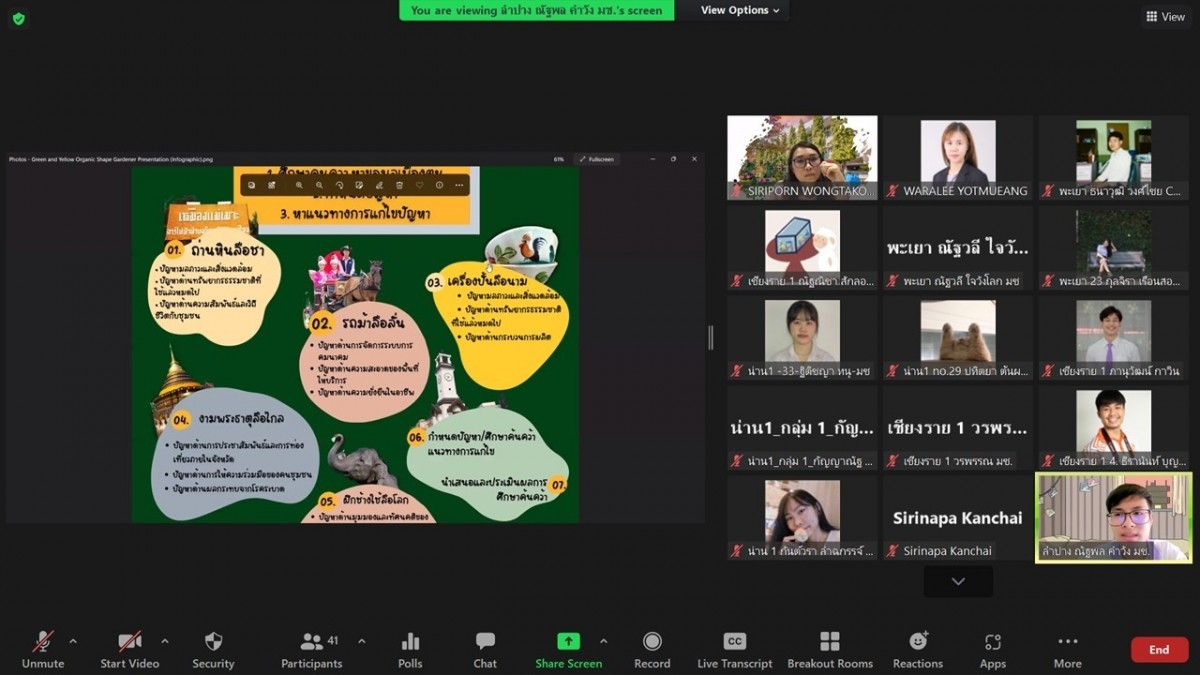This screenshot has height=675, width=1200.
Task: Click the green encryption shield icon
Action: [x=19, y=18]
